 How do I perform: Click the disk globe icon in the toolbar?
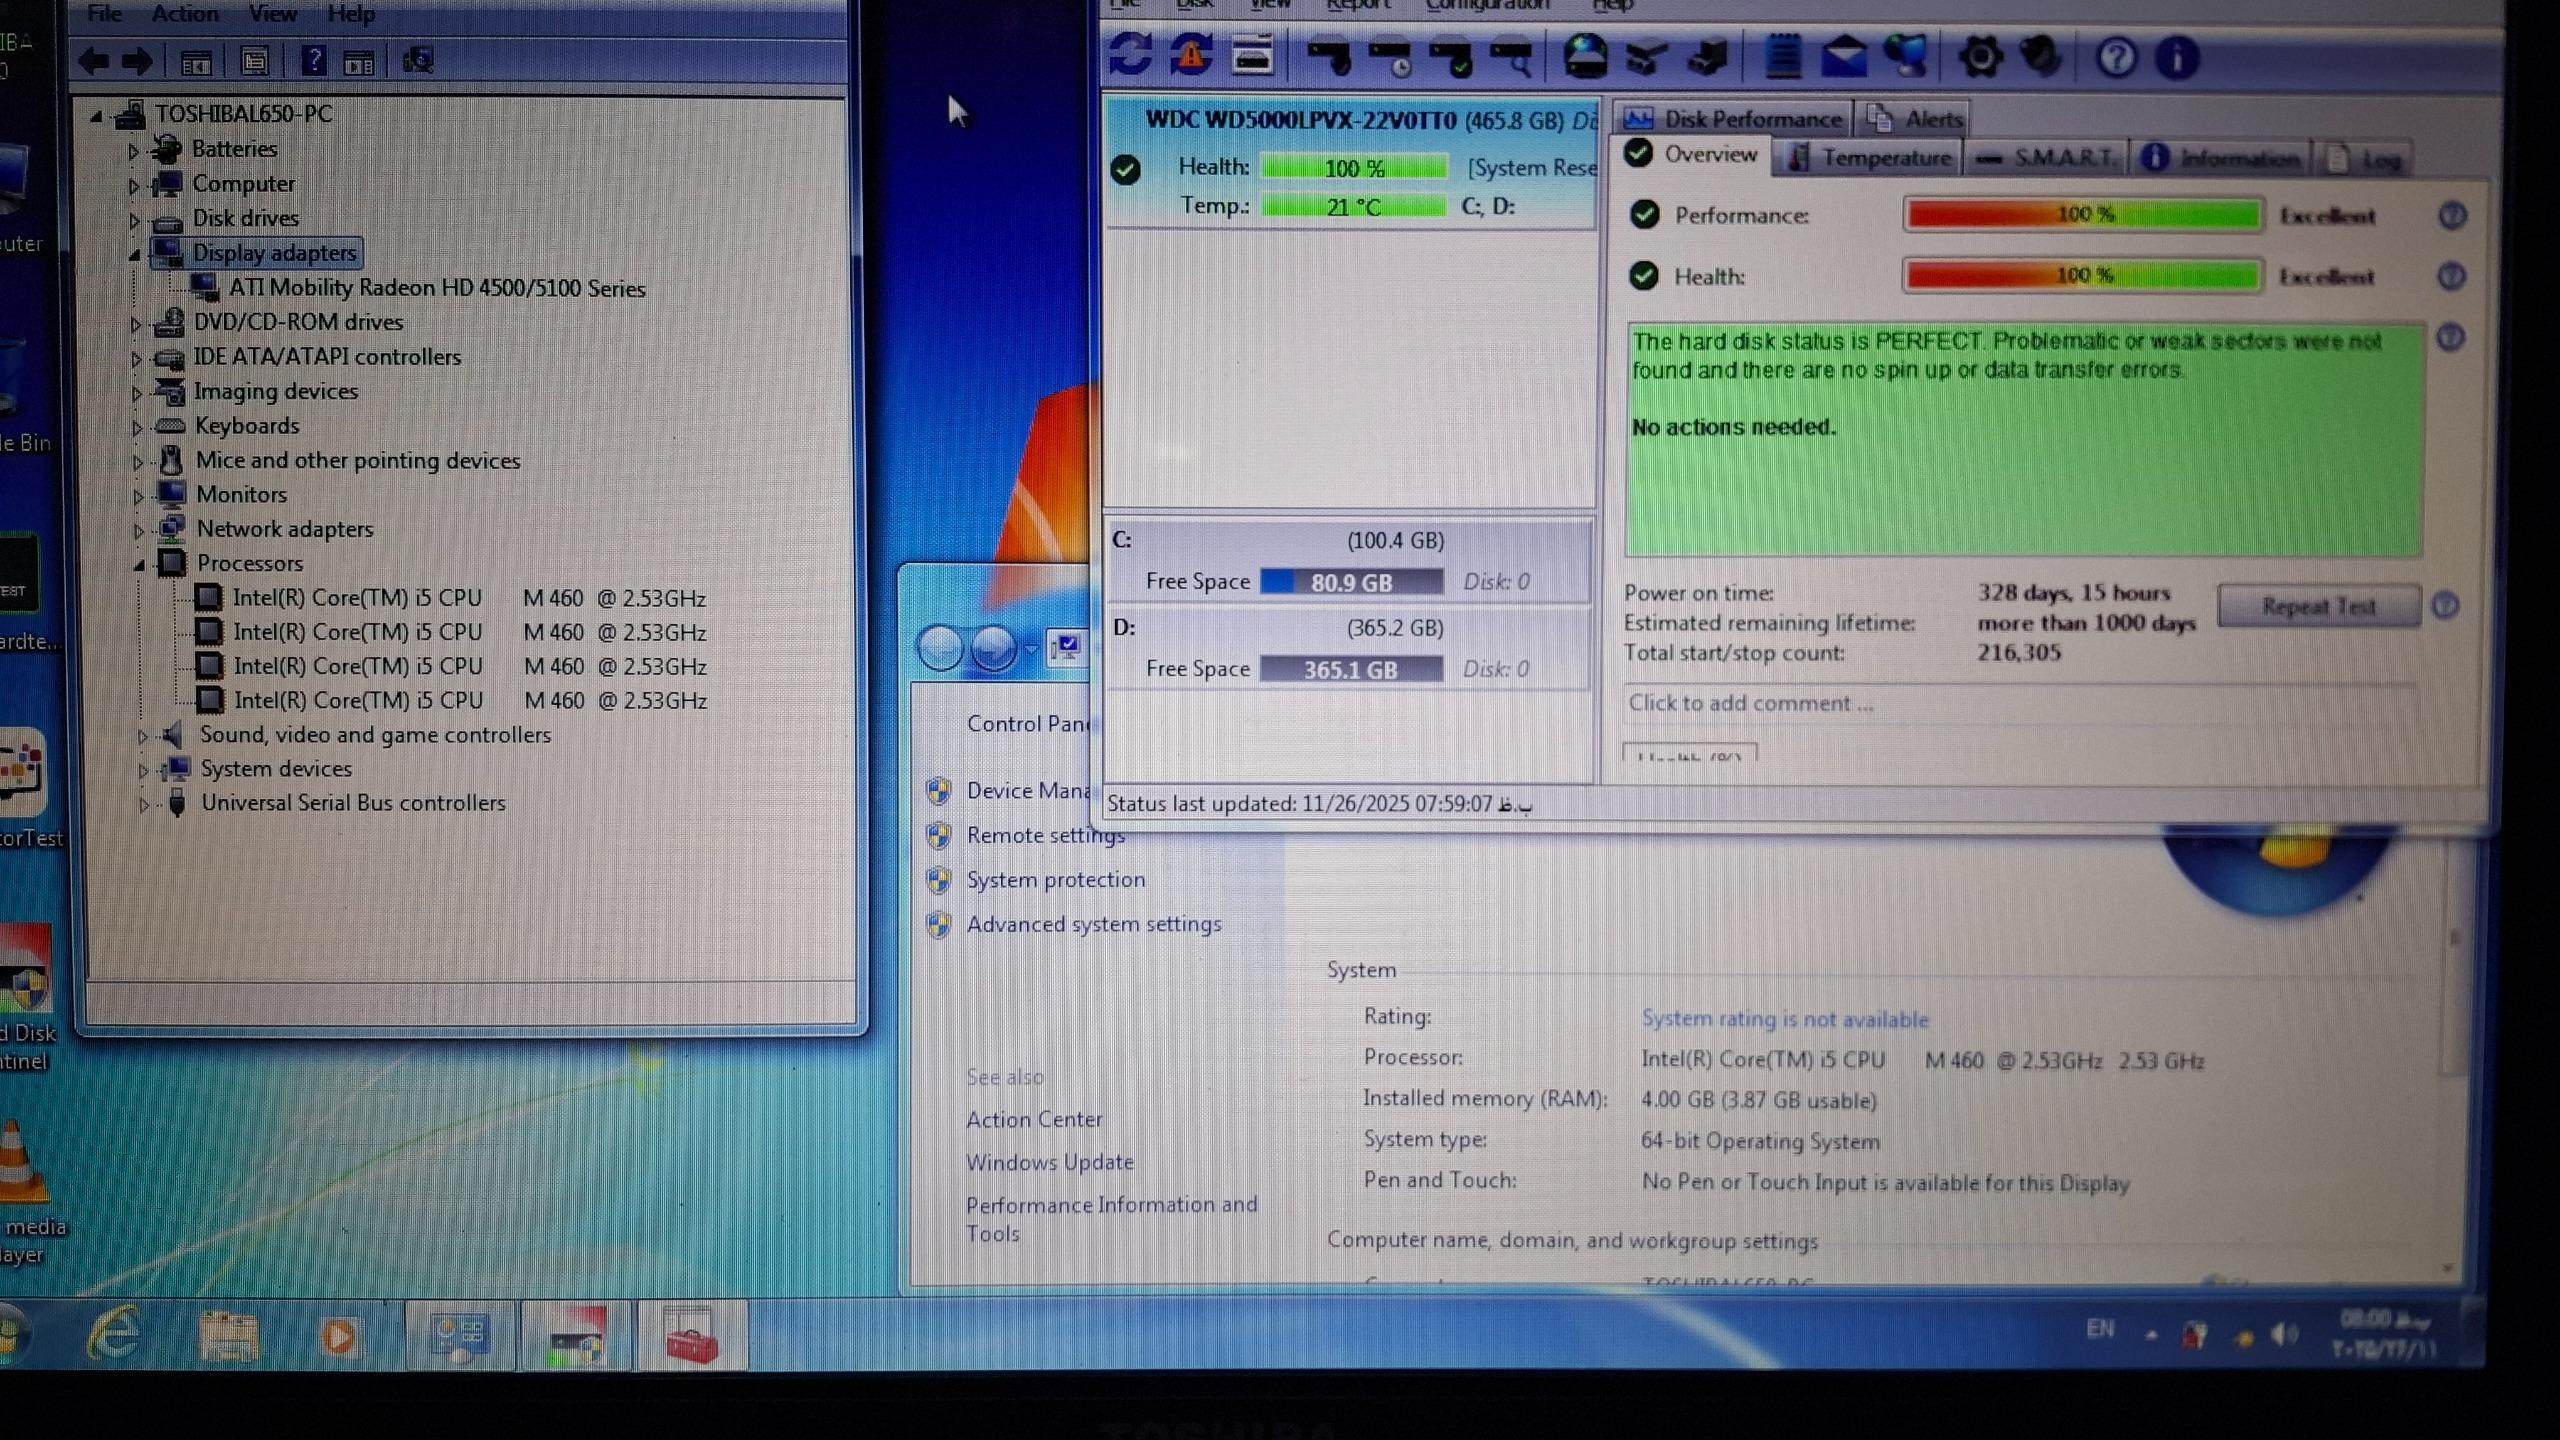[x=1586, y=57]
